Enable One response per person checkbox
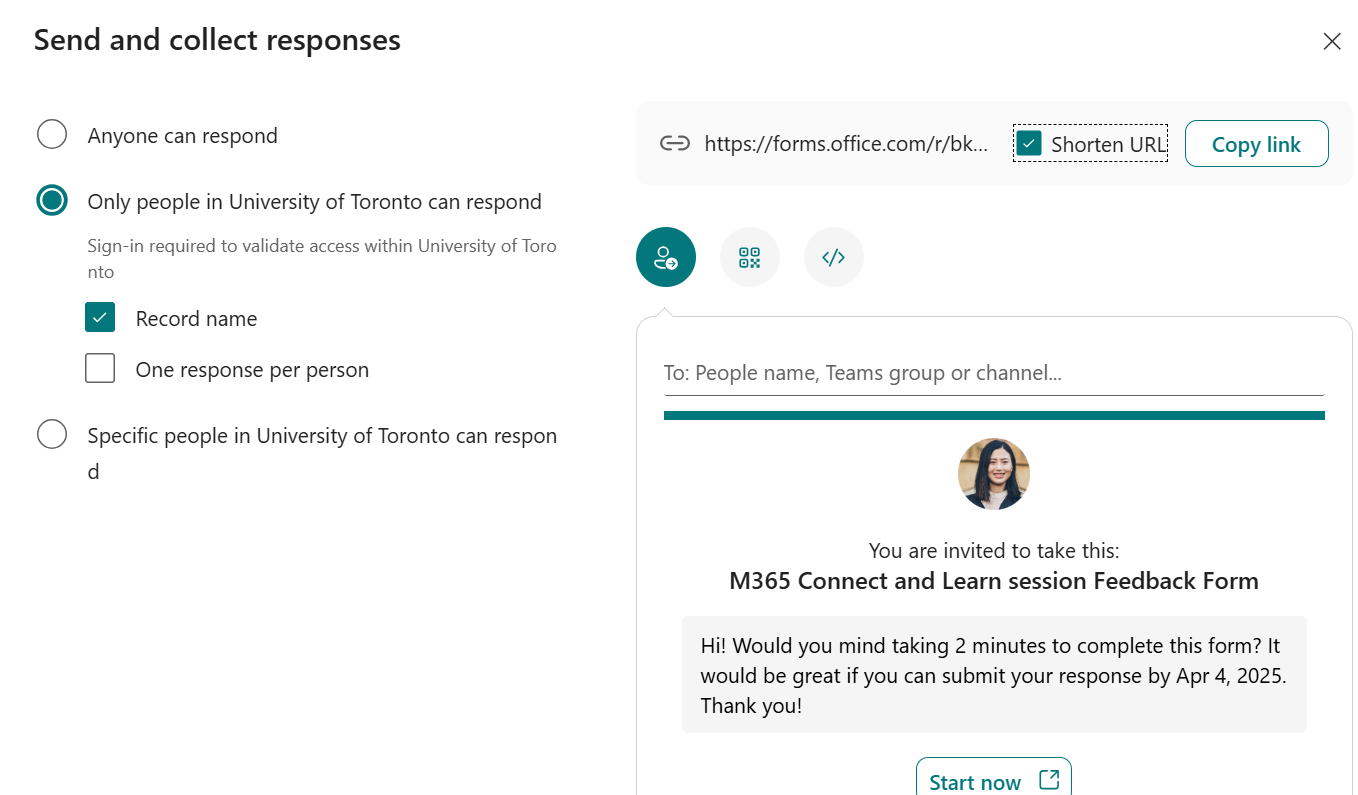 [100, 369]
